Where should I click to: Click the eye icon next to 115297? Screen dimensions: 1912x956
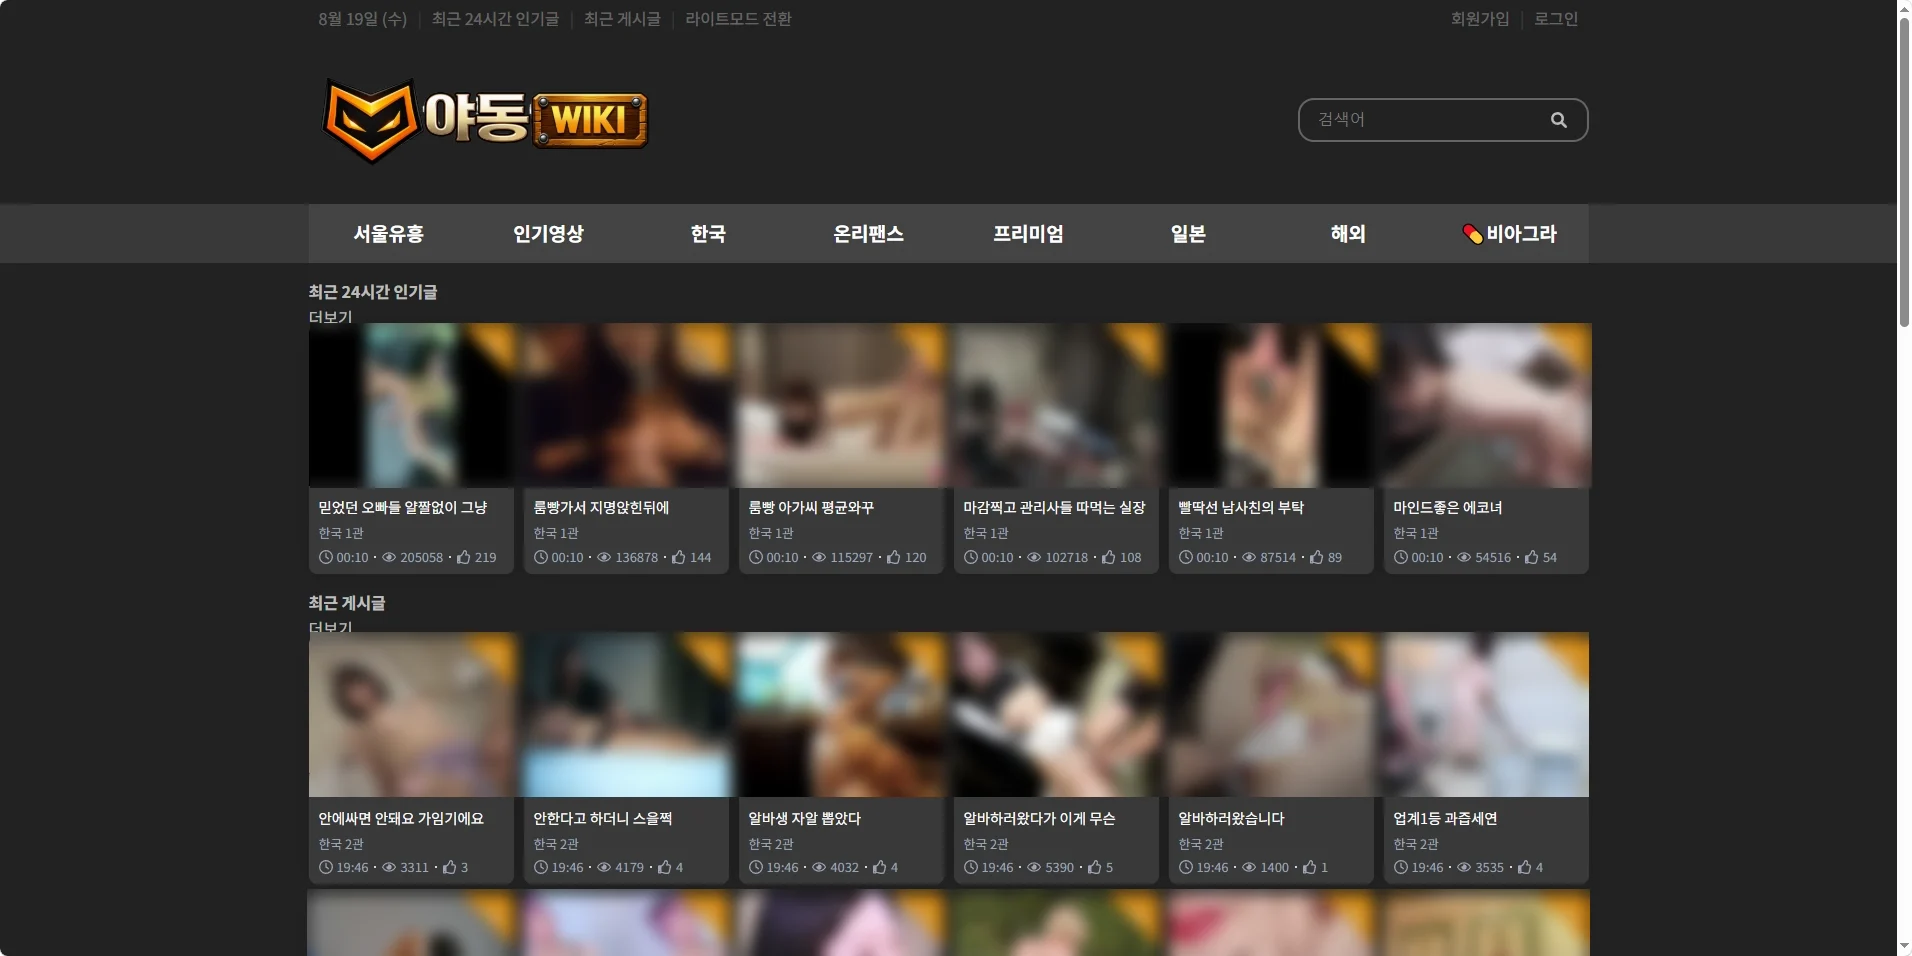pos(819,557)
